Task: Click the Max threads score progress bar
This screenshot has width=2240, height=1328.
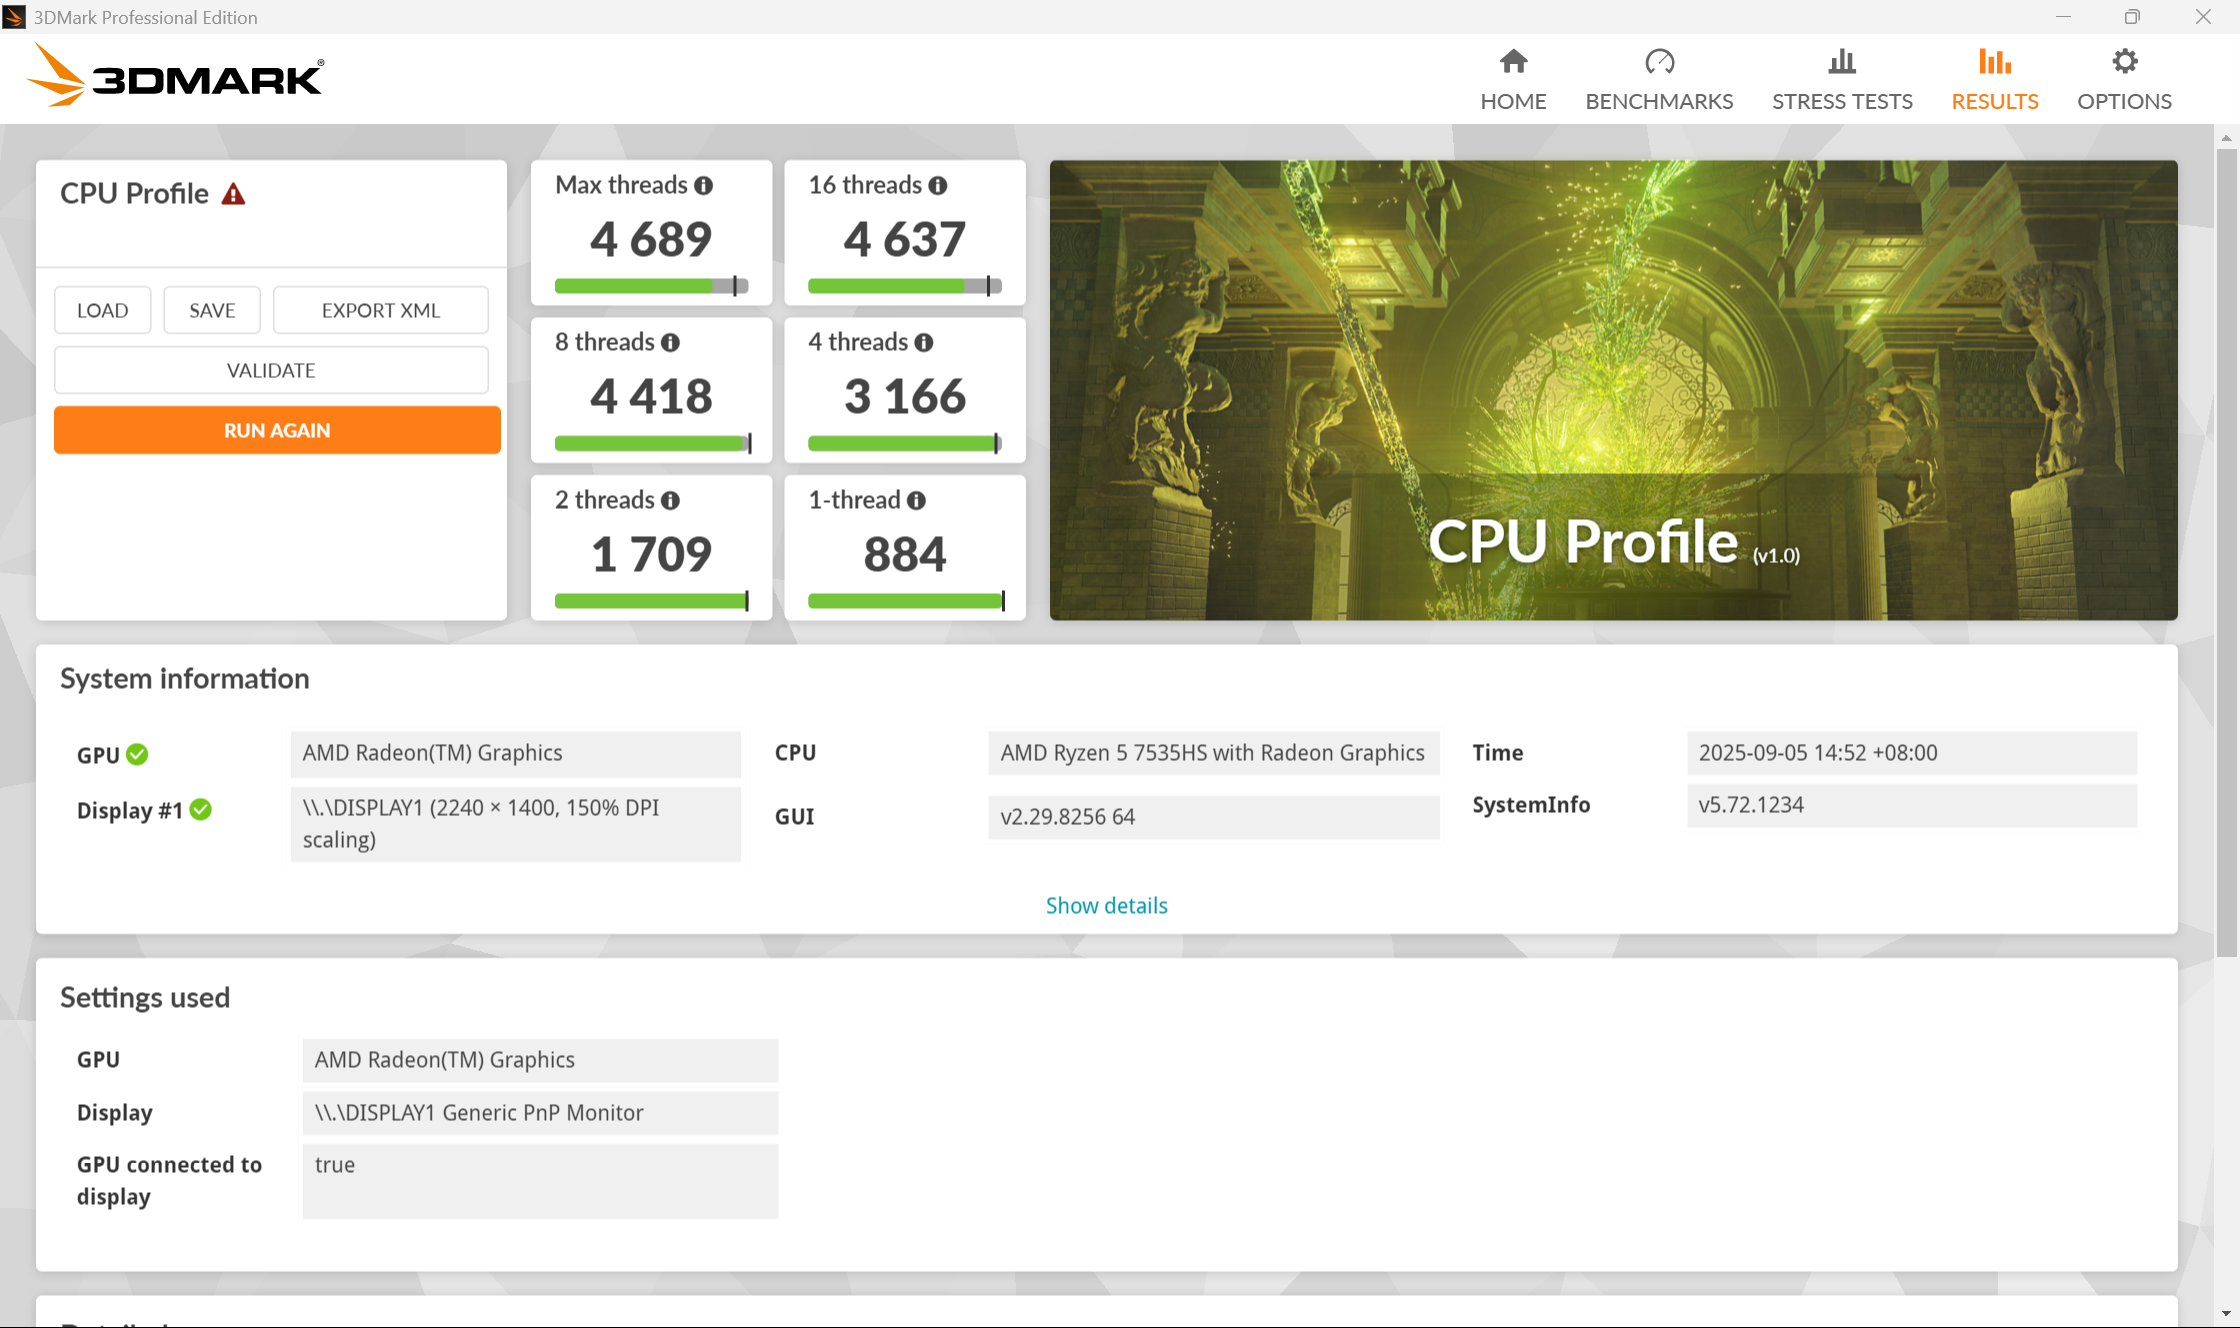Action: (x=650, y=286)
